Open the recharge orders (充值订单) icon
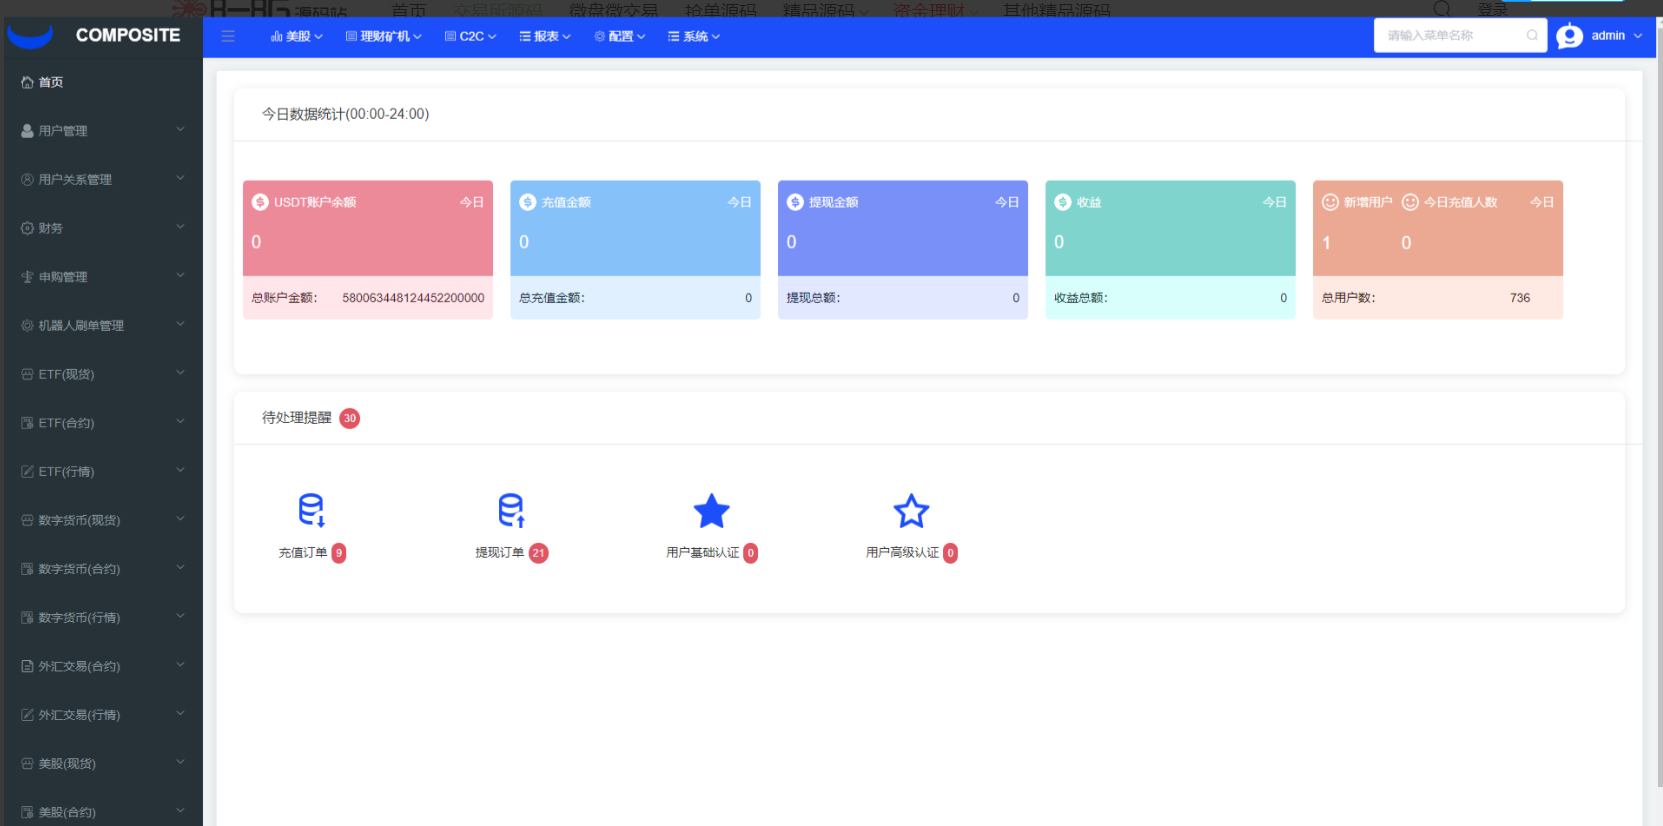This screenshot has height=826, width=1663. point(311,510)
